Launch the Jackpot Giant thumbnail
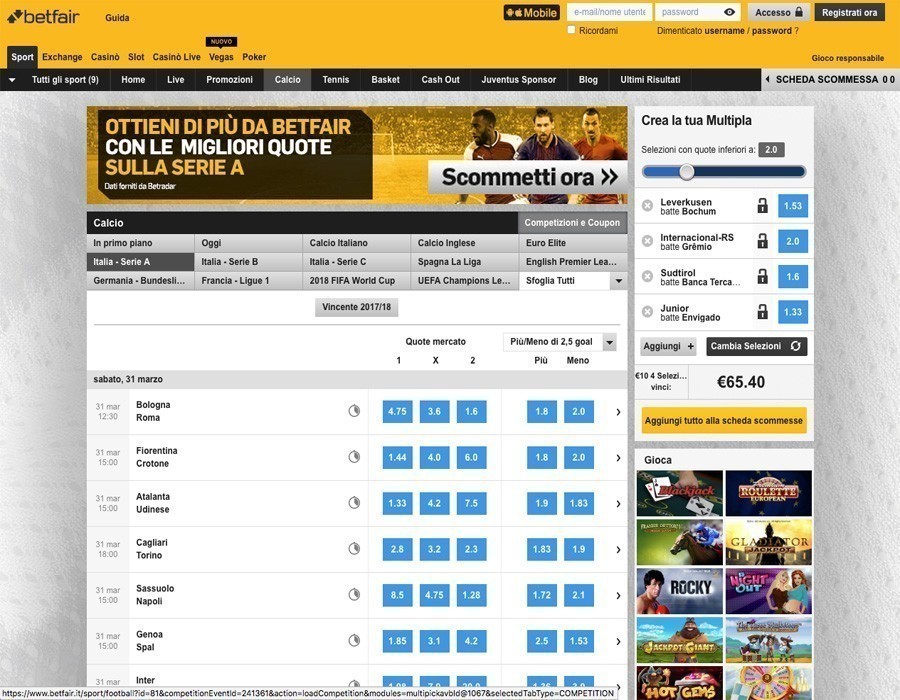The height and width of the screenshot is (700, 900). (680, 640)
